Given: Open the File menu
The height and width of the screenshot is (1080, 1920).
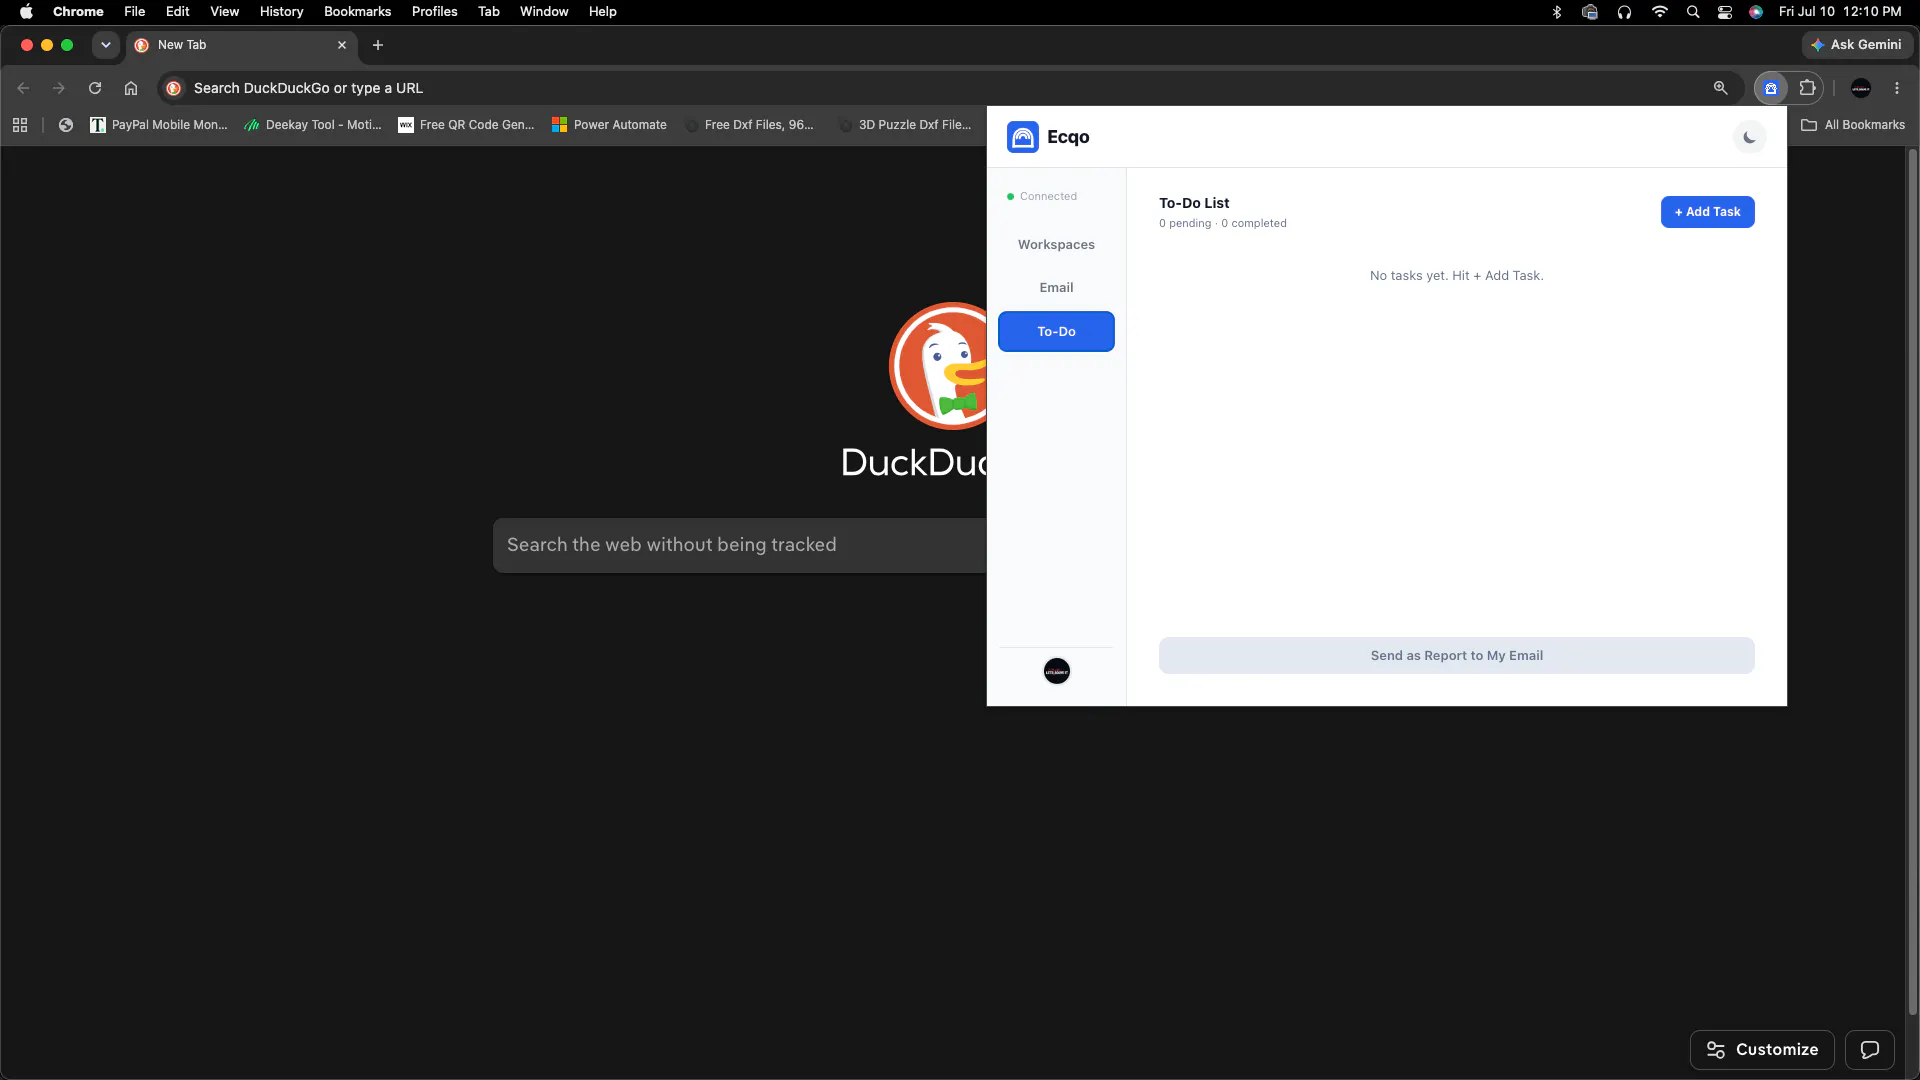Looking at the screenshot, I should pyautogui.click(x=134, y=12).
